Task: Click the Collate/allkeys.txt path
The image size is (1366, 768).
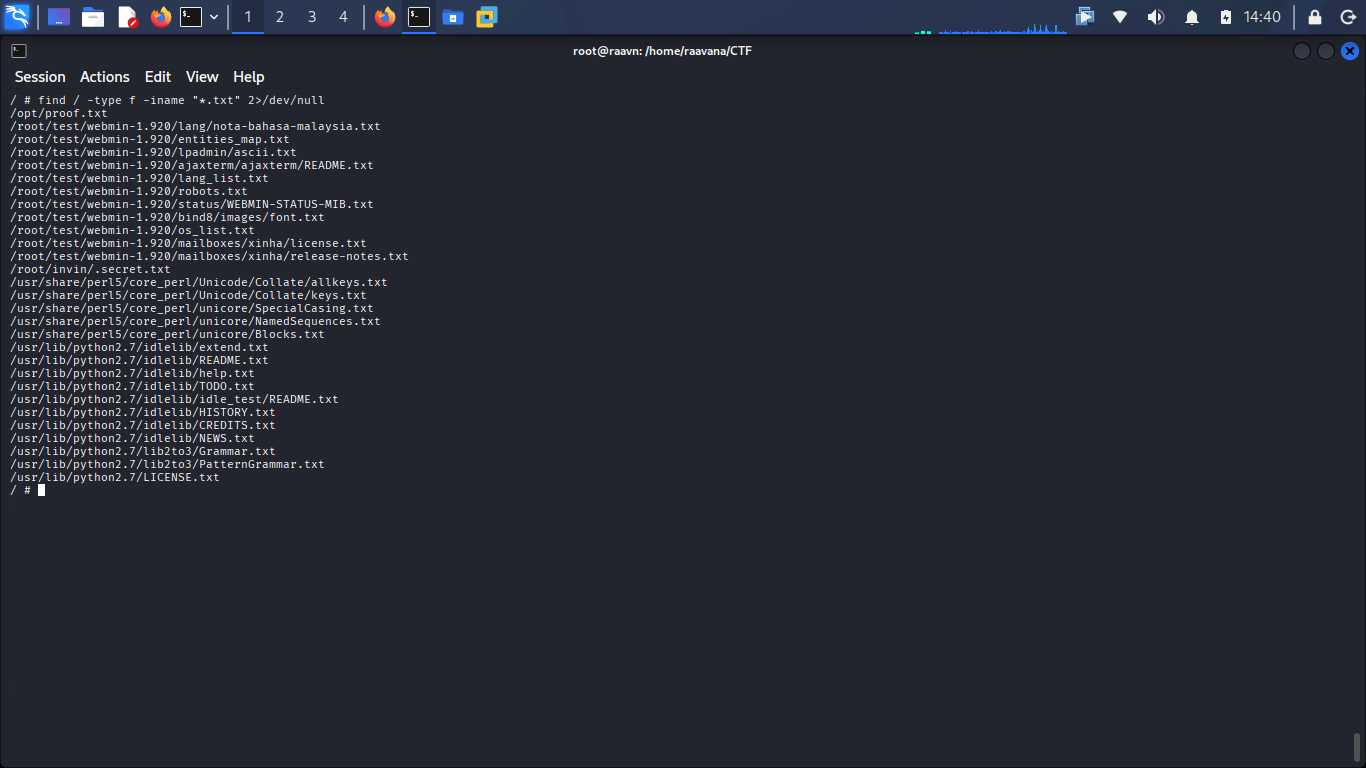Action: pos(199,282)
